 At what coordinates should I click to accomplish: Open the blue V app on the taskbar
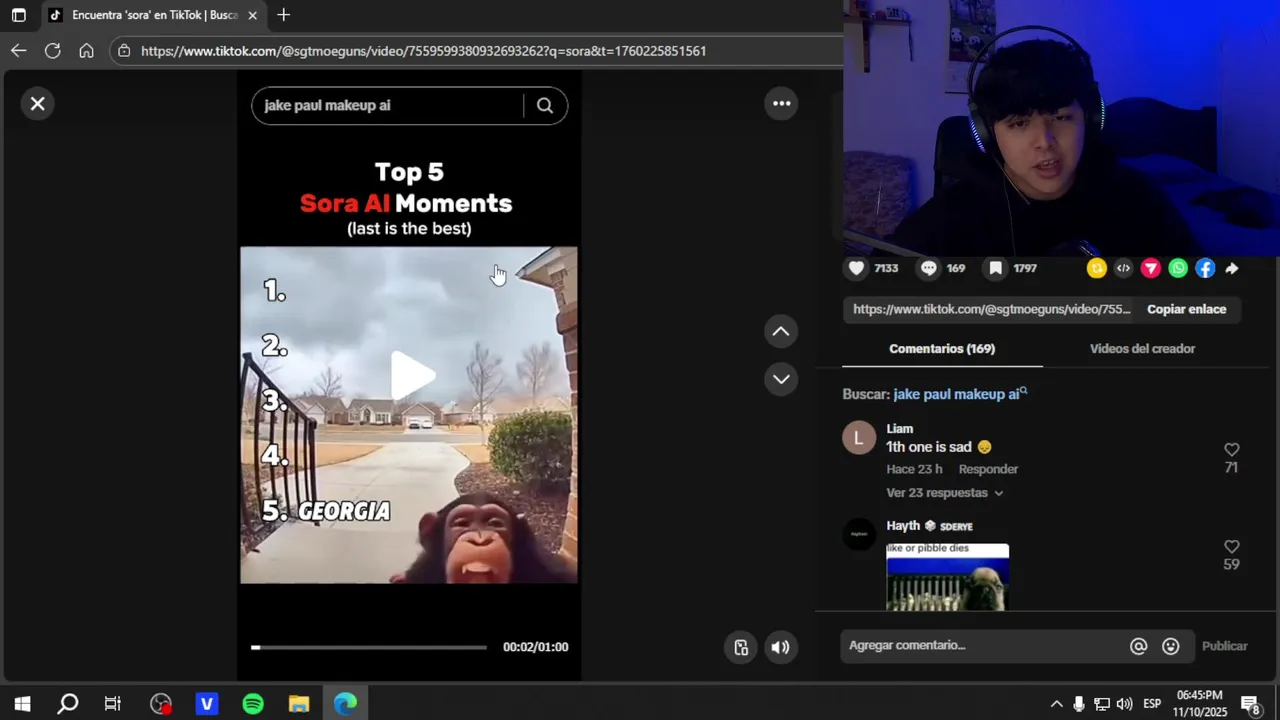click(207, 704)
